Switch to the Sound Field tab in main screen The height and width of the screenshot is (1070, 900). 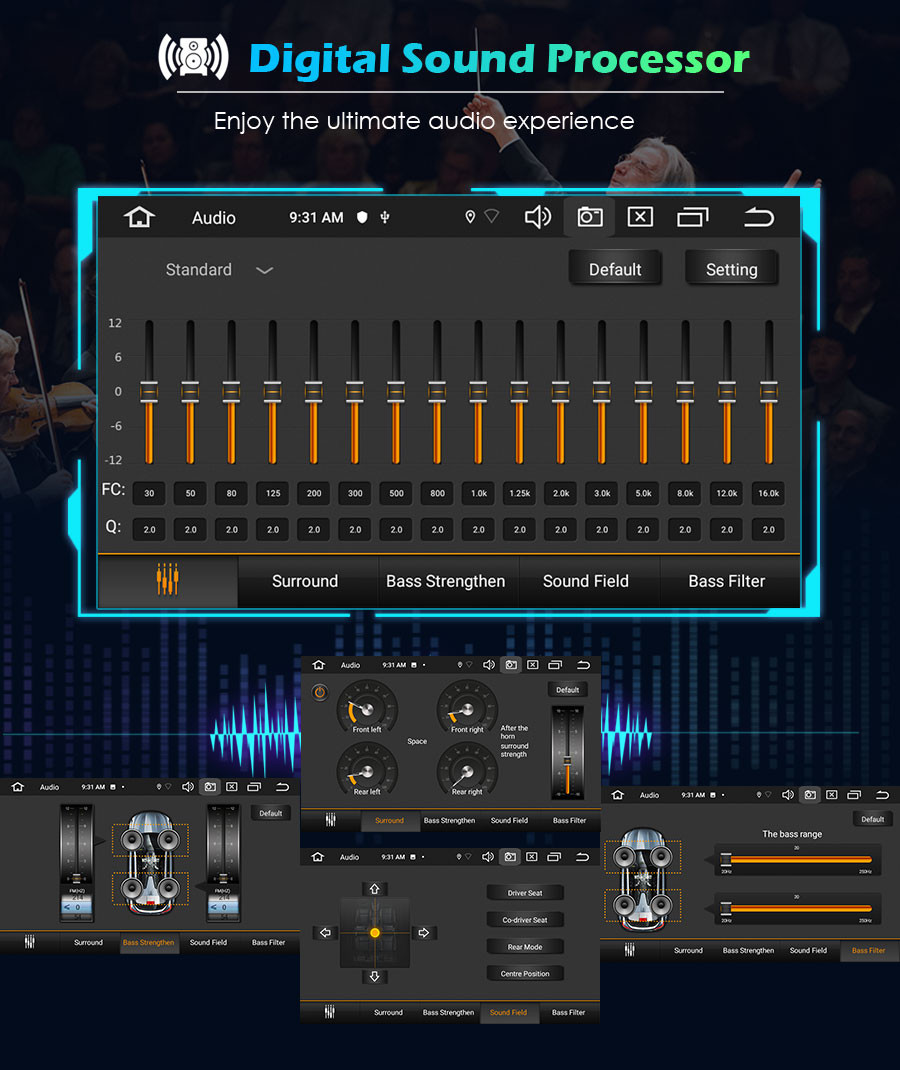click(x=585, y=581)
